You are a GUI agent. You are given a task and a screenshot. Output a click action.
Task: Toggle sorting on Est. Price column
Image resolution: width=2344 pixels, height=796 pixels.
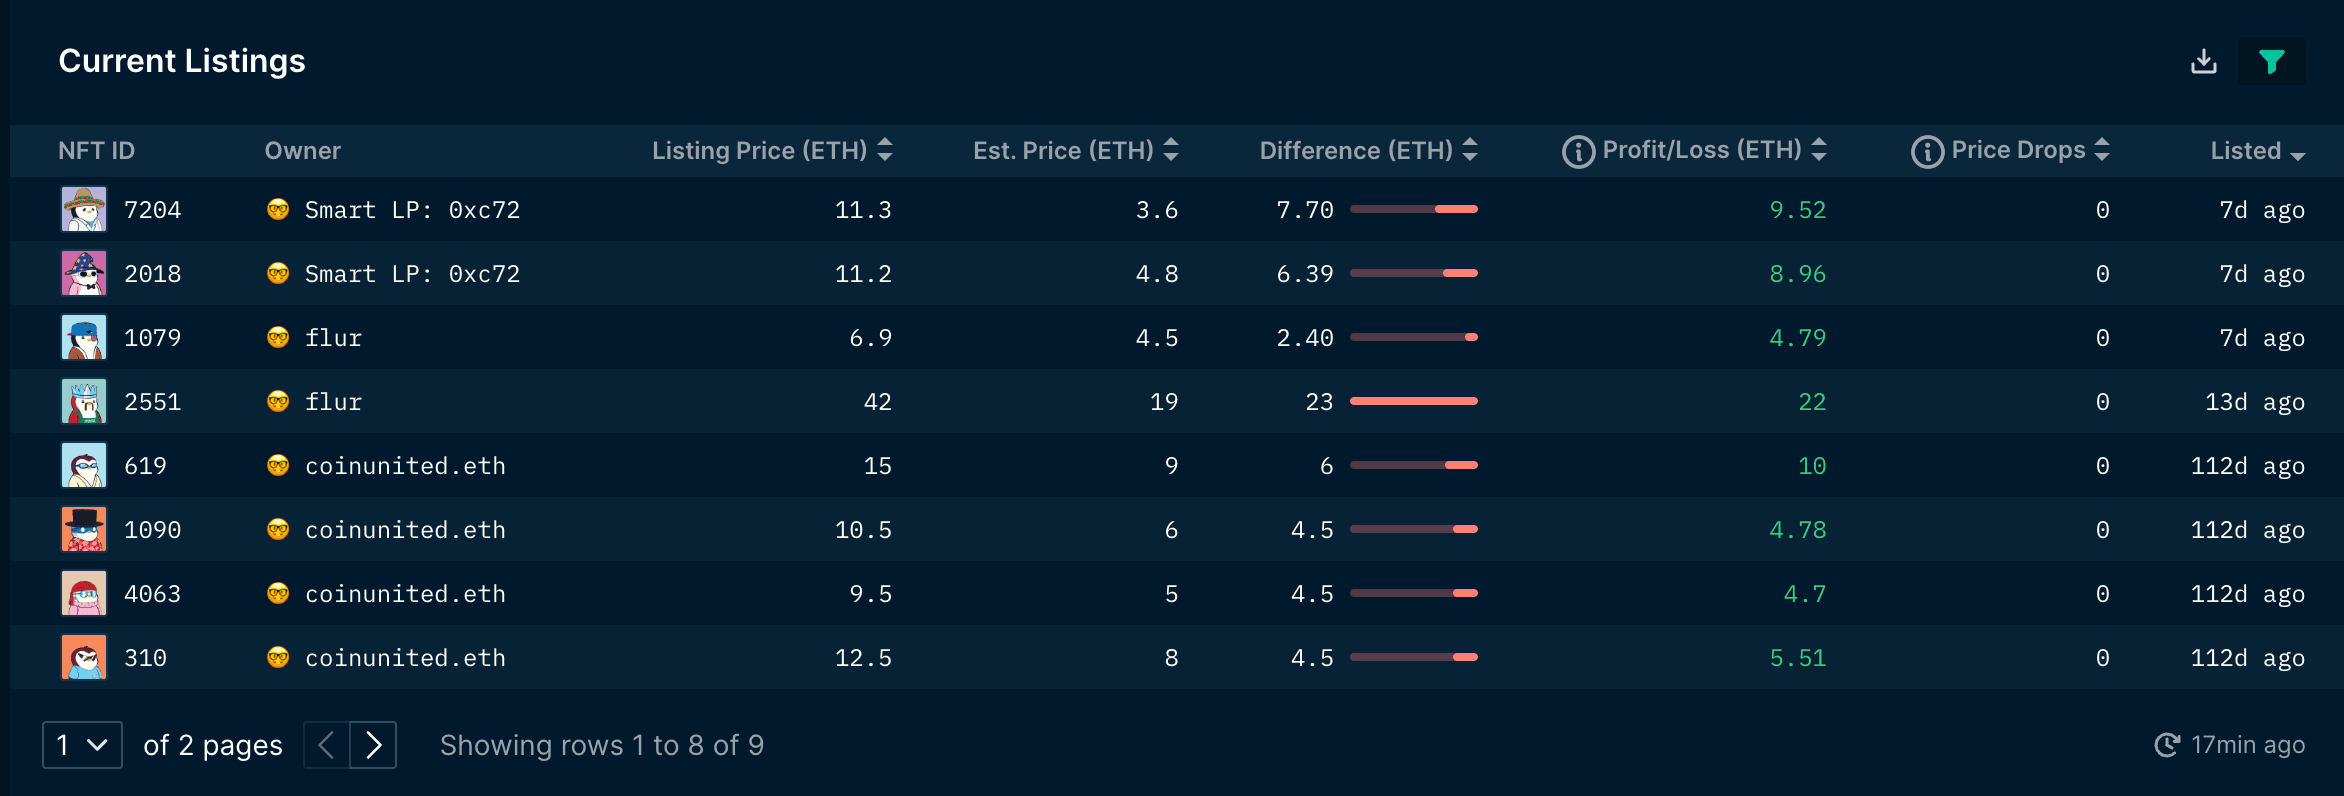(x=1171, y=150)
